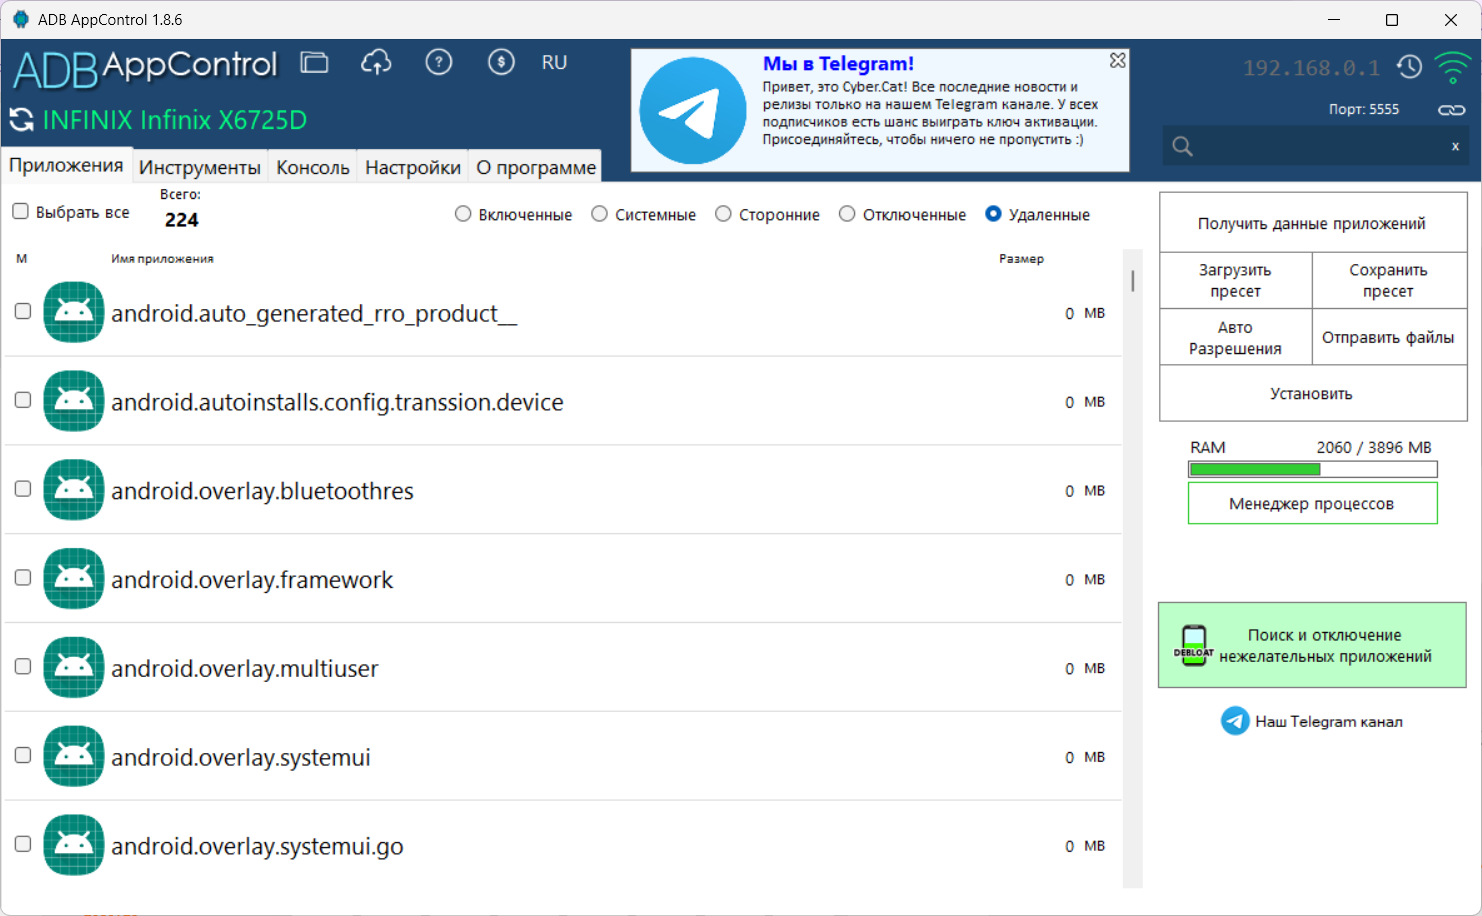
Task: Switch language via RU selector
Action: 554,63
